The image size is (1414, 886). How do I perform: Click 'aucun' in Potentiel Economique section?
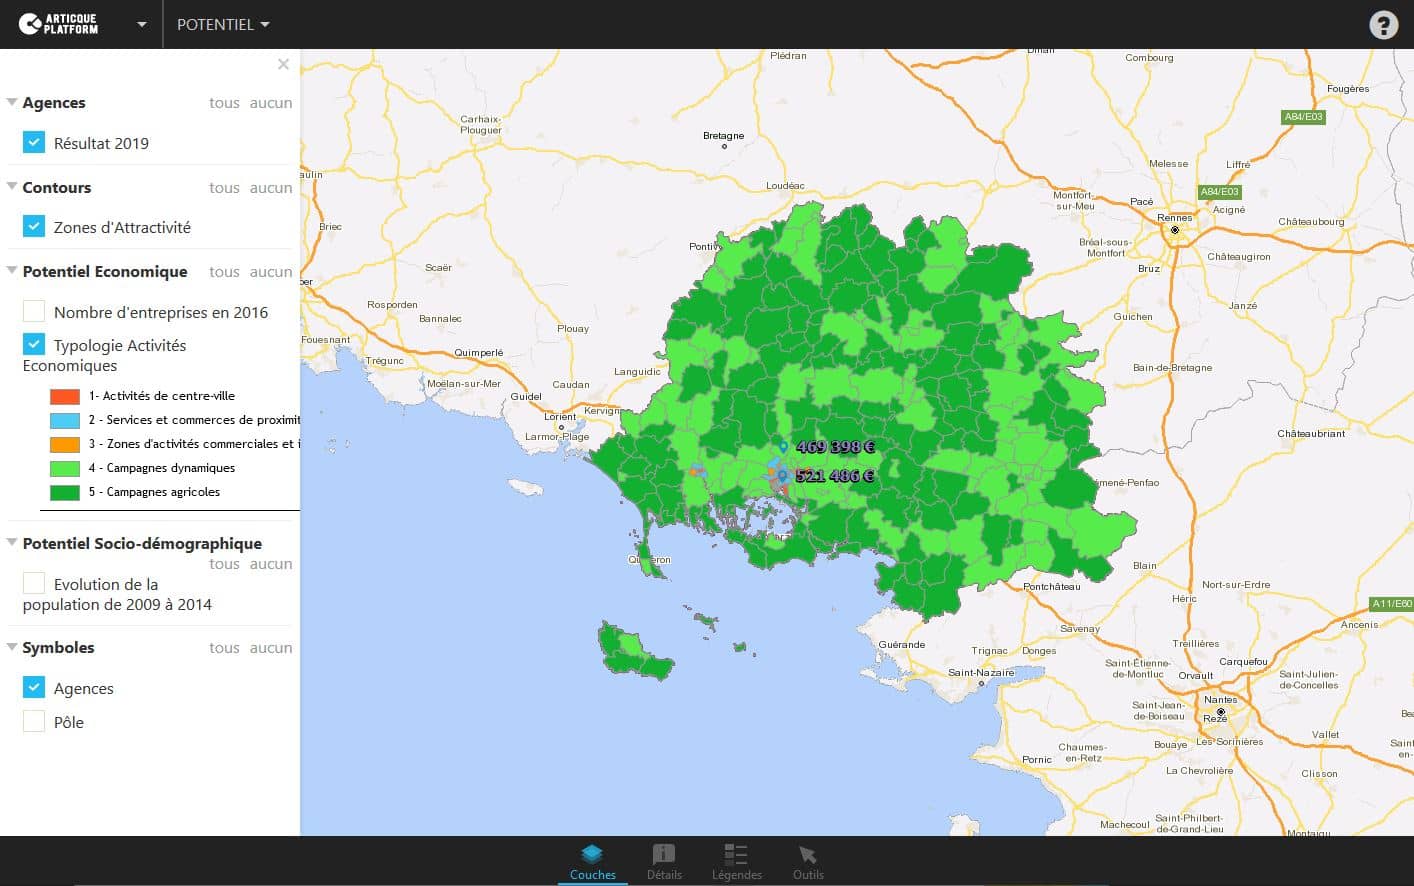[x=271, y=271]
